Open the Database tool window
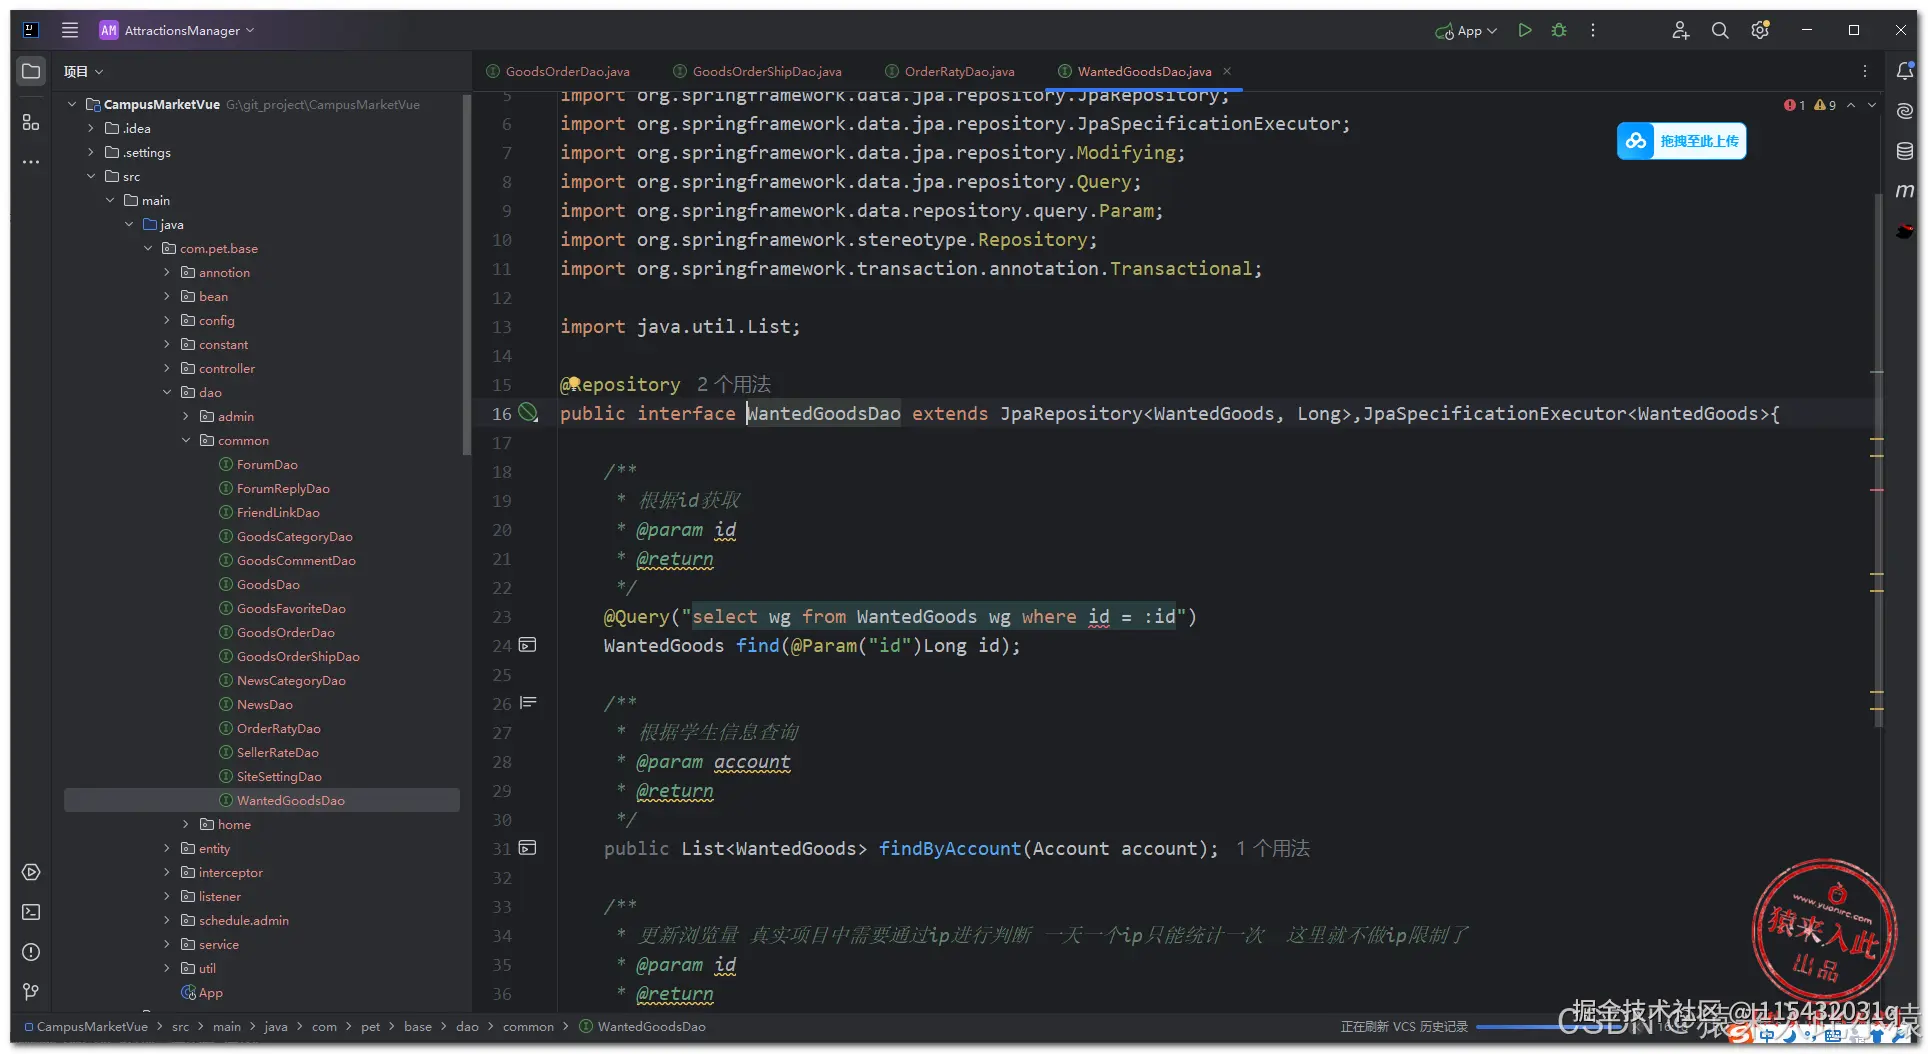This screenshot has height=1054, width=1928. 1905,151
